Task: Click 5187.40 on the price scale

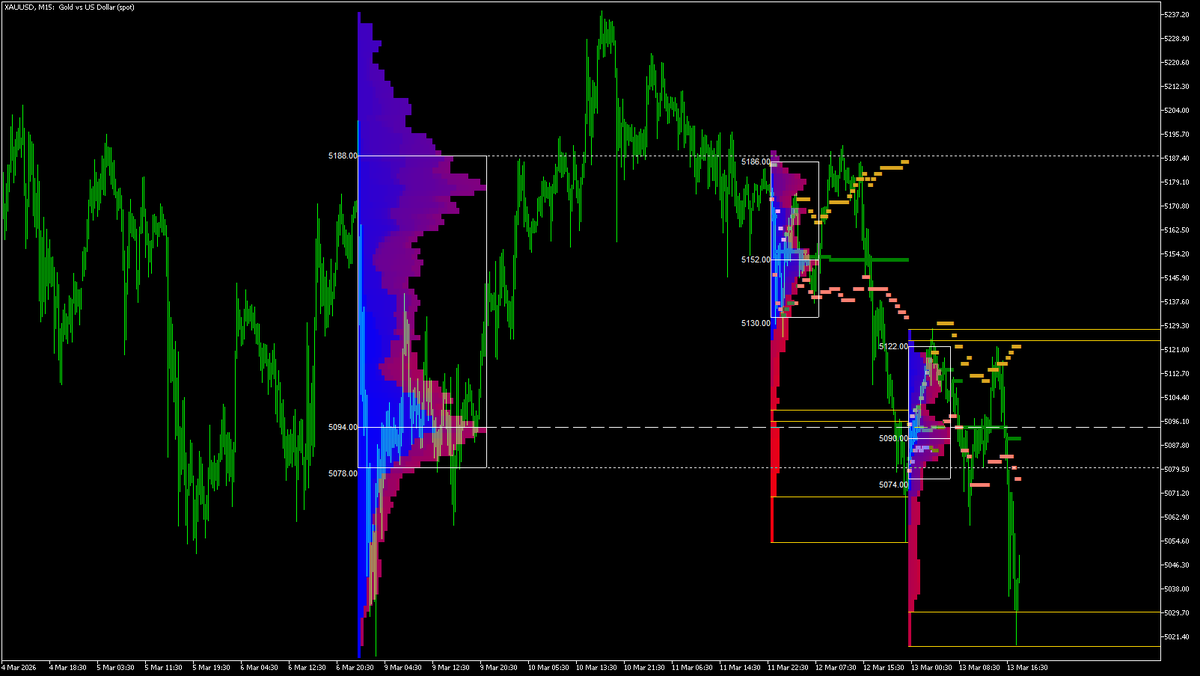Action: click(x=1176, y=158)
